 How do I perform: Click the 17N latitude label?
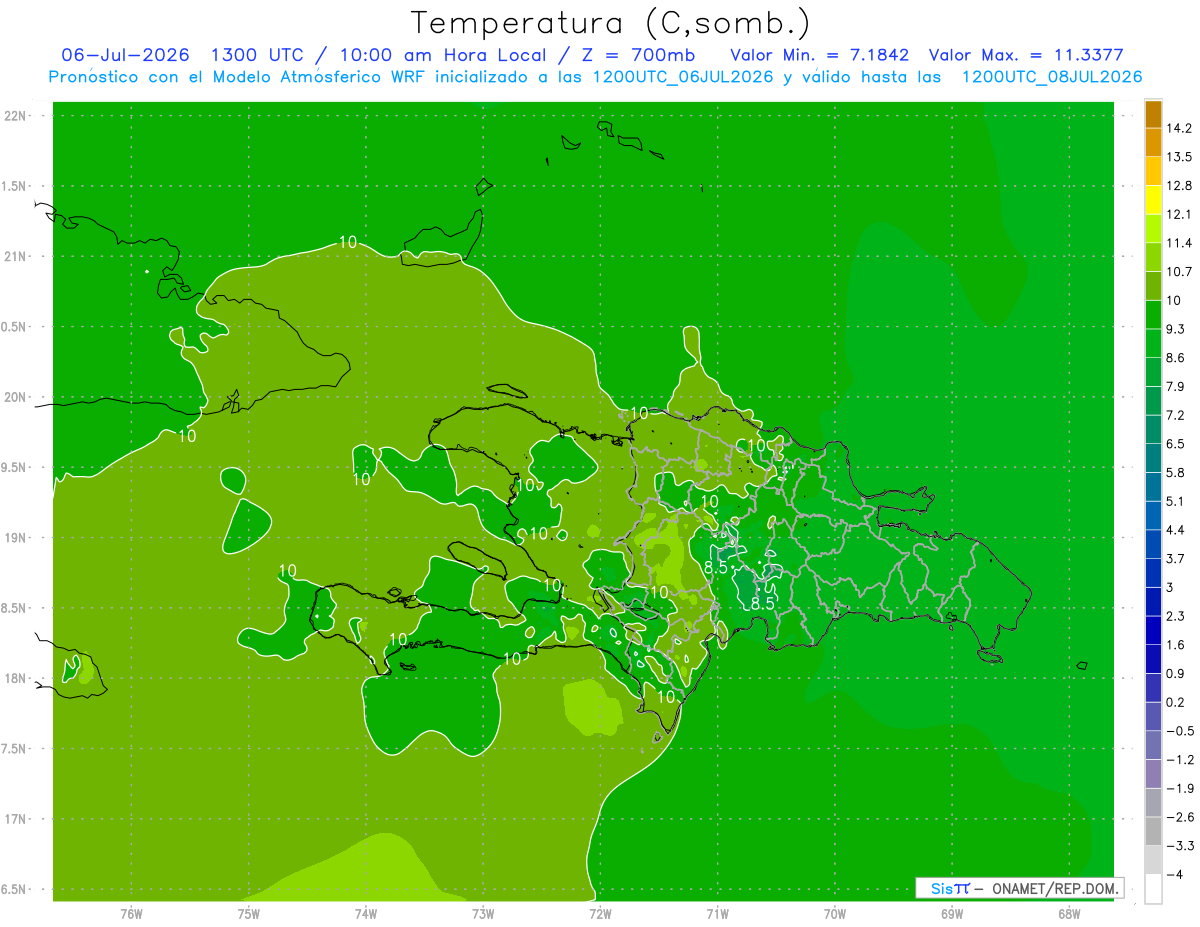pyautogui.click(x=17, y=819)
